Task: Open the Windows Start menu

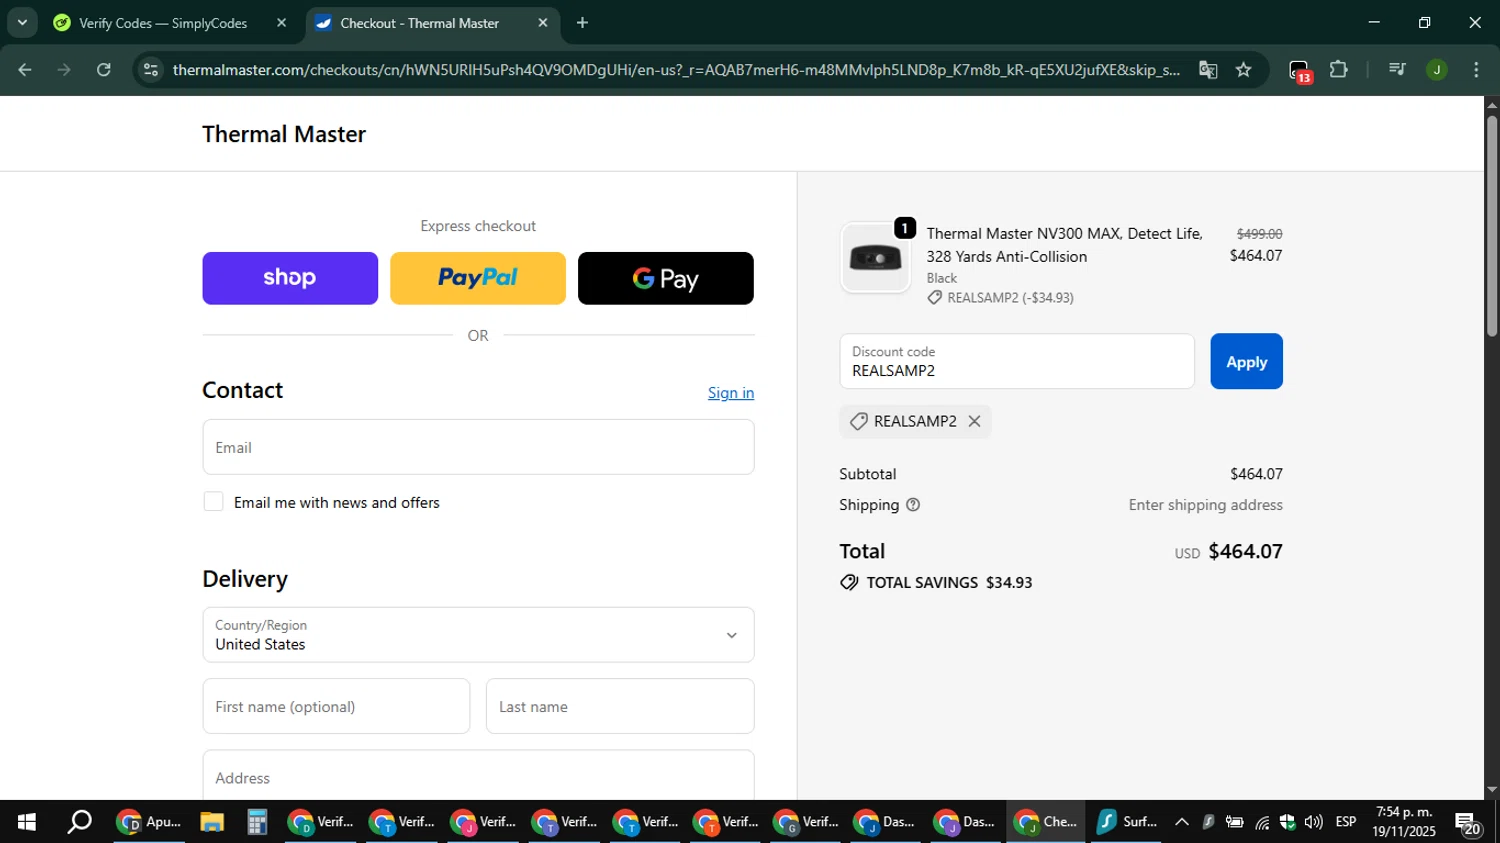Action: (27, 822)
